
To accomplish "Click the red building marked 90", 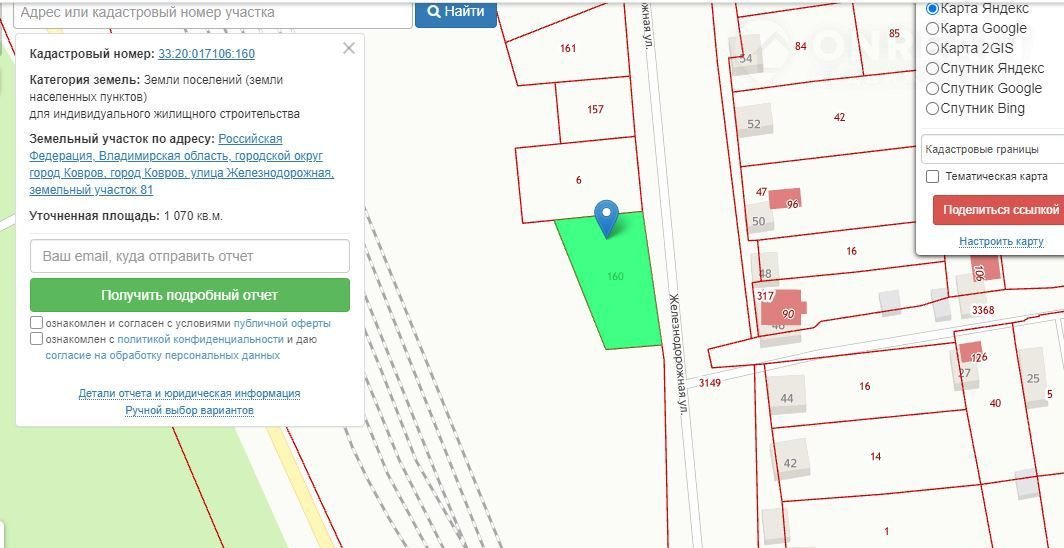I will (784, 310).
